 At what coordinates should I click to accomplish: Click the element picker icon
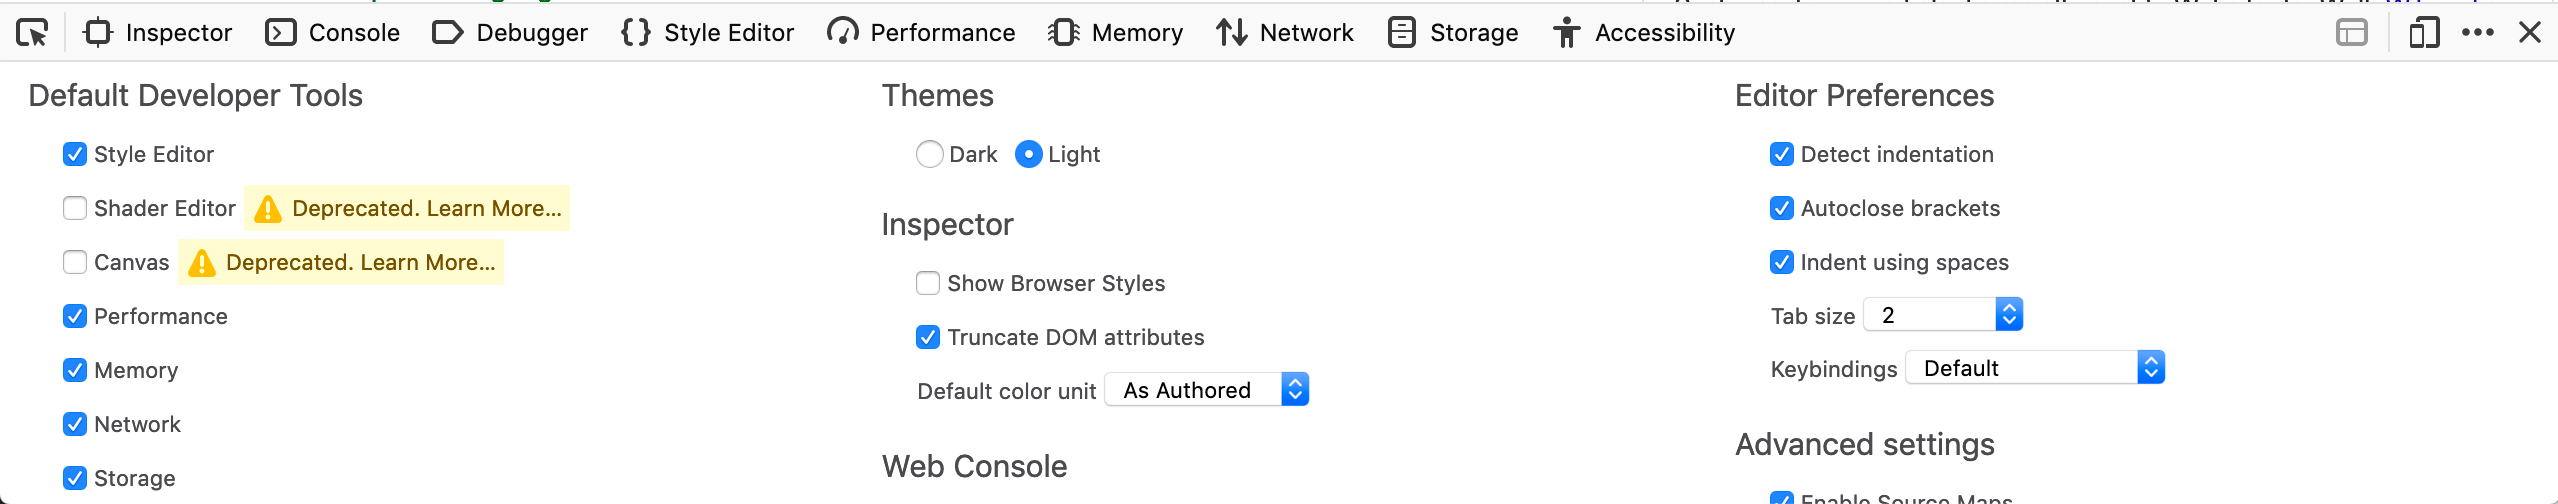(x=32, y=33)
